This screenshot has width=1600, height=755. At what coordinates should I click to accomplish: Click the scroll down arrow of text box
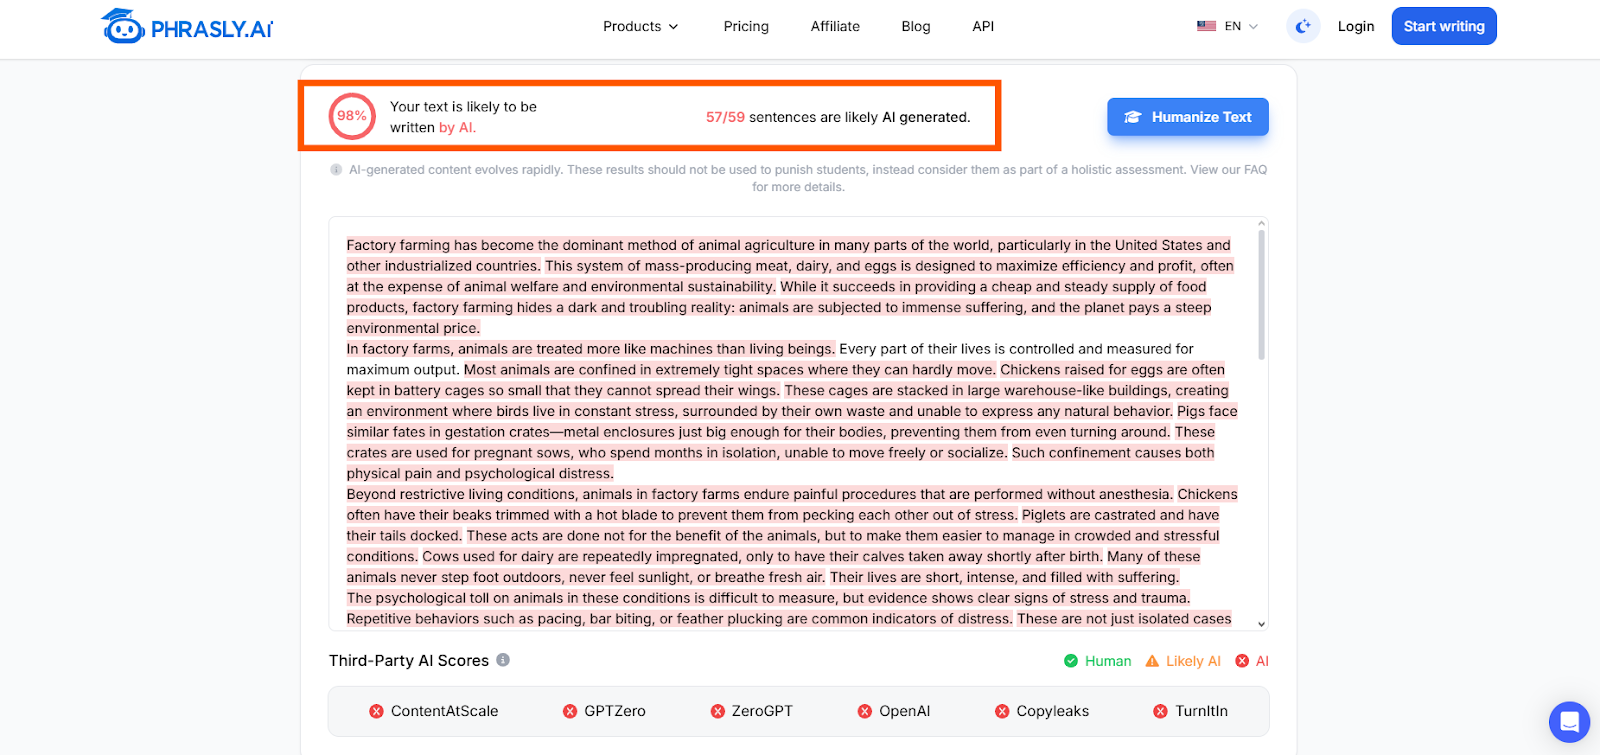(x=1261, y=624)
